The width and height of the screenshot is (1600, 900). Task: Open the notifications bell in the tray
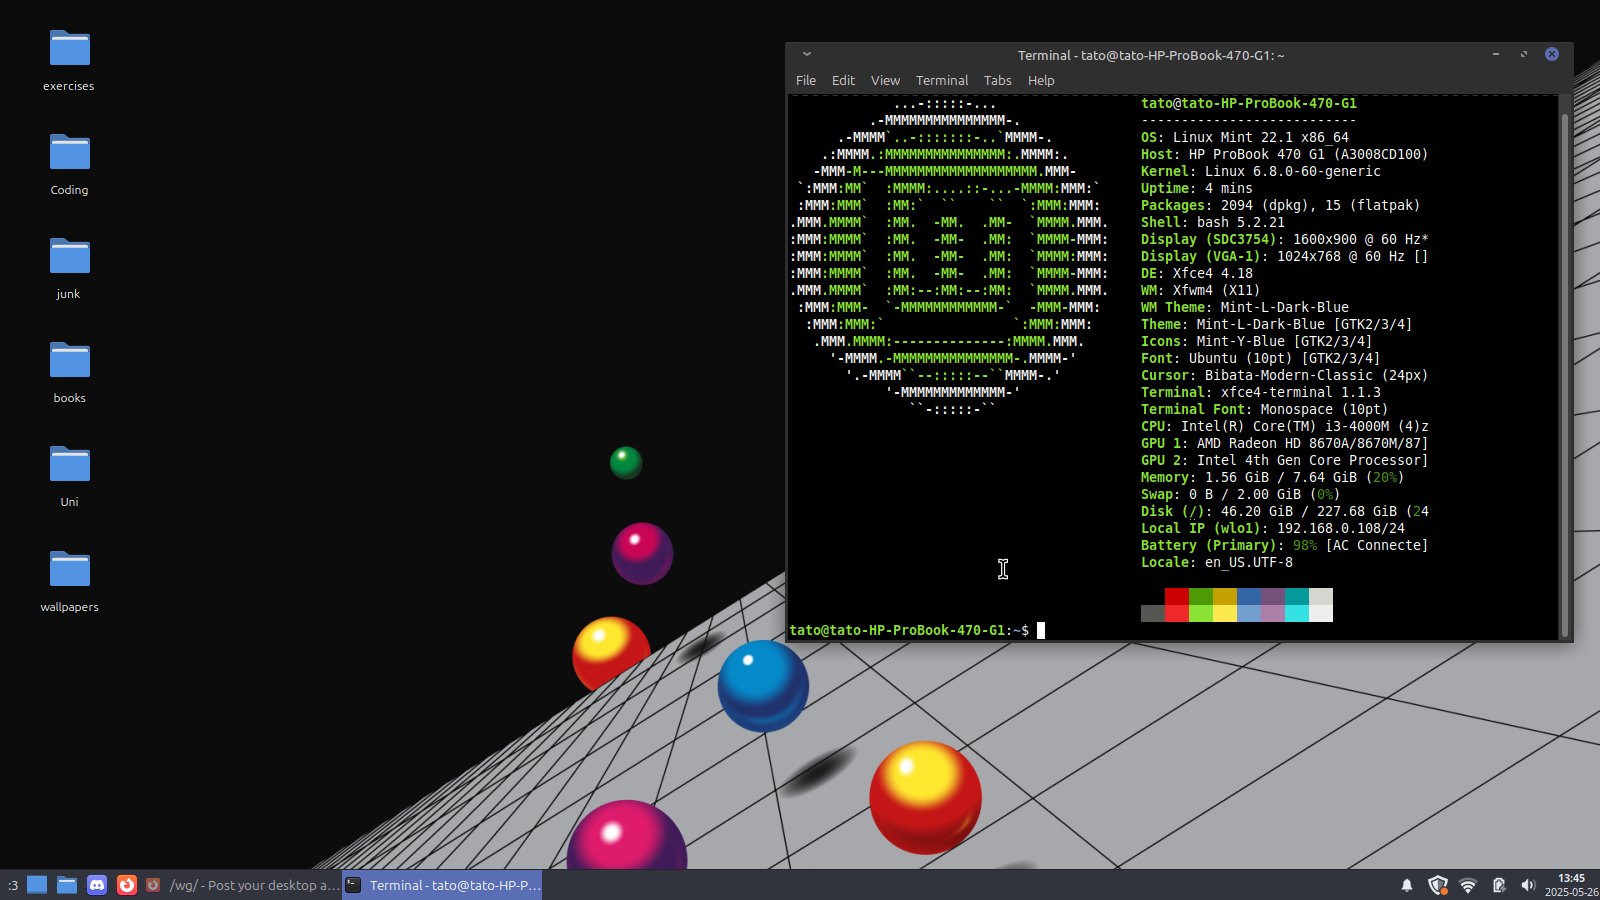click(1407, 885)
